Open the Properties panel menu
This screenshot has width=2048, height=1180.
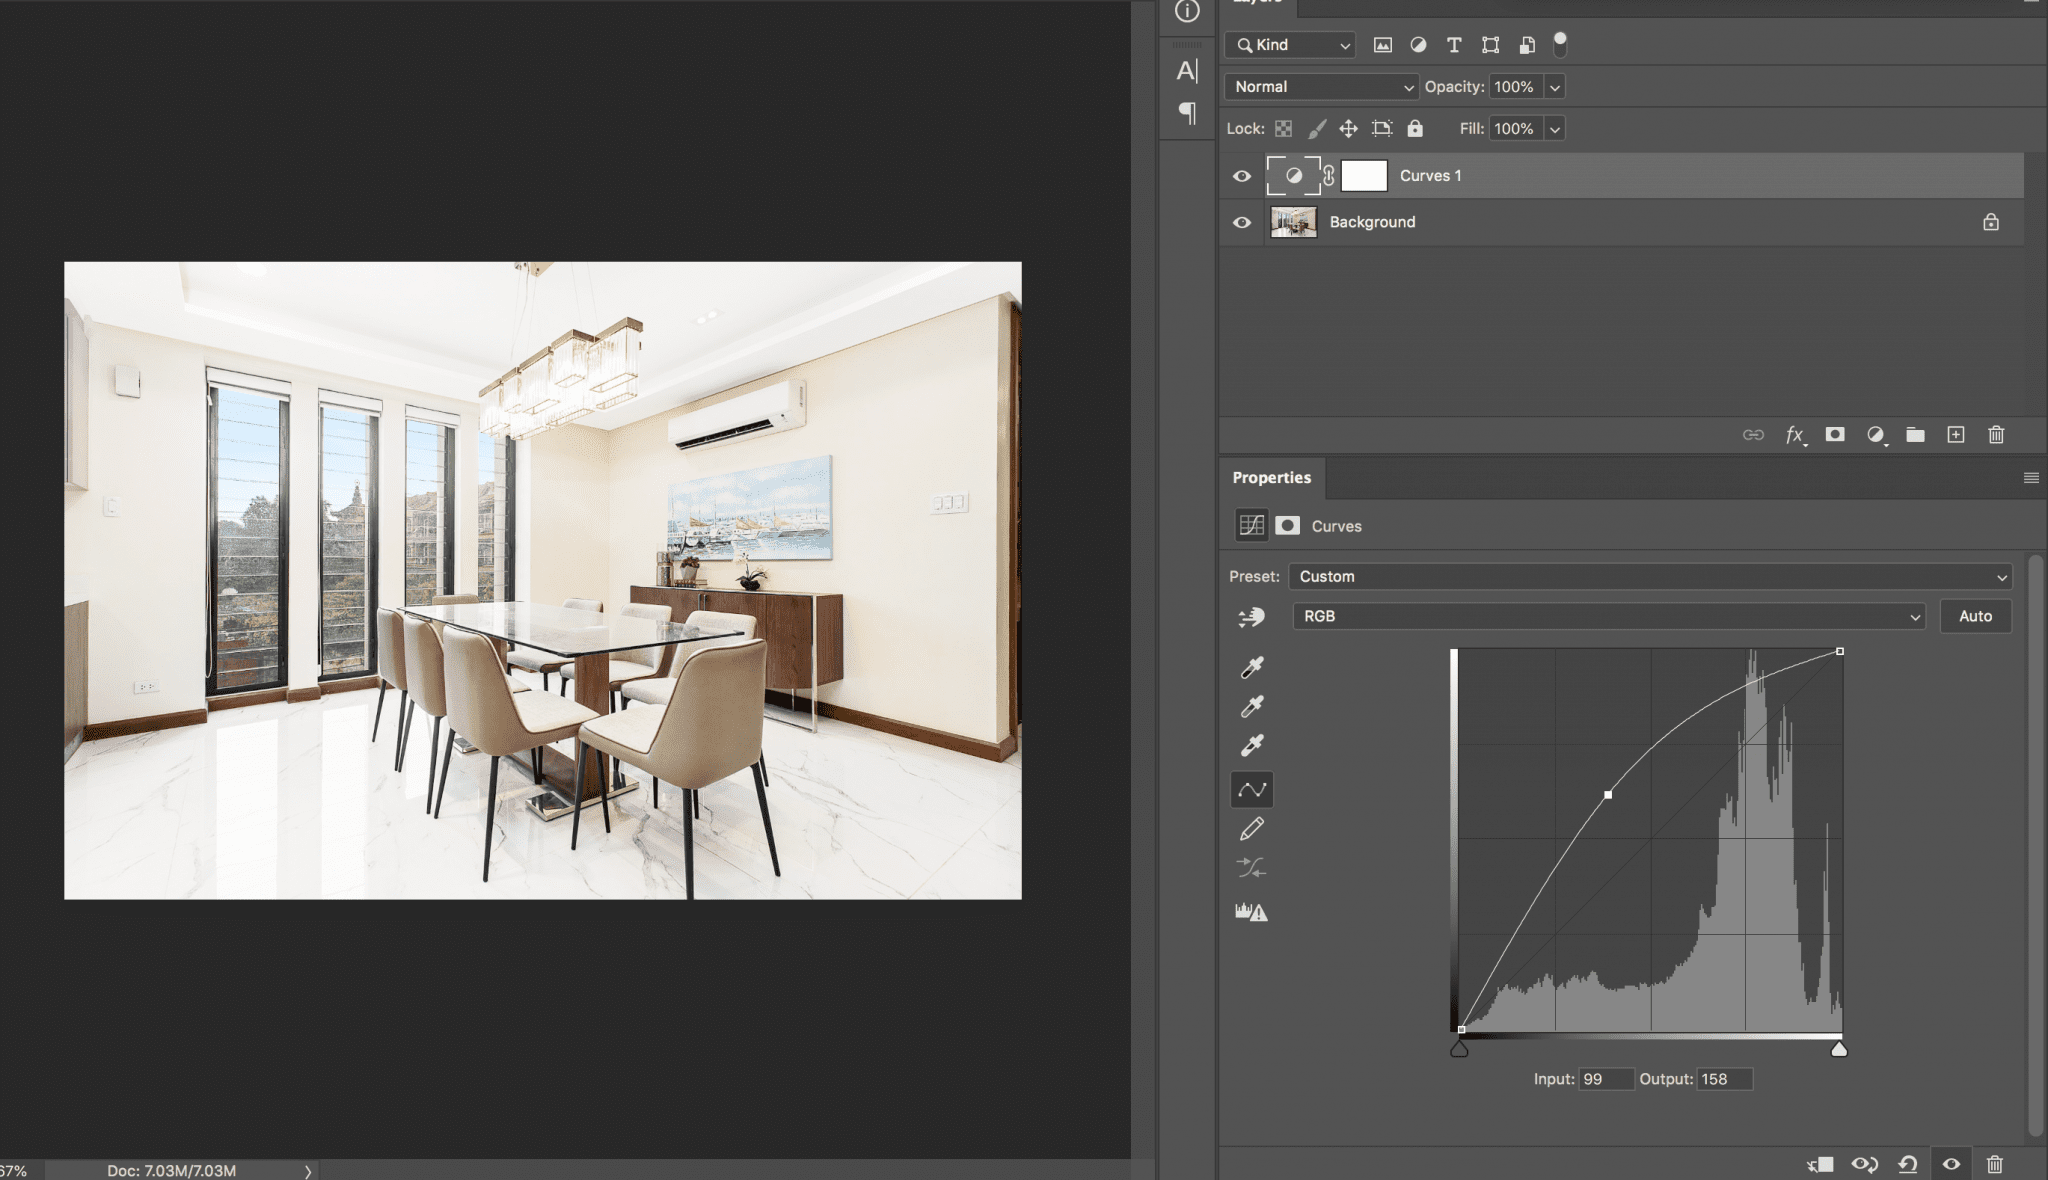click(x=2029, y=477)
